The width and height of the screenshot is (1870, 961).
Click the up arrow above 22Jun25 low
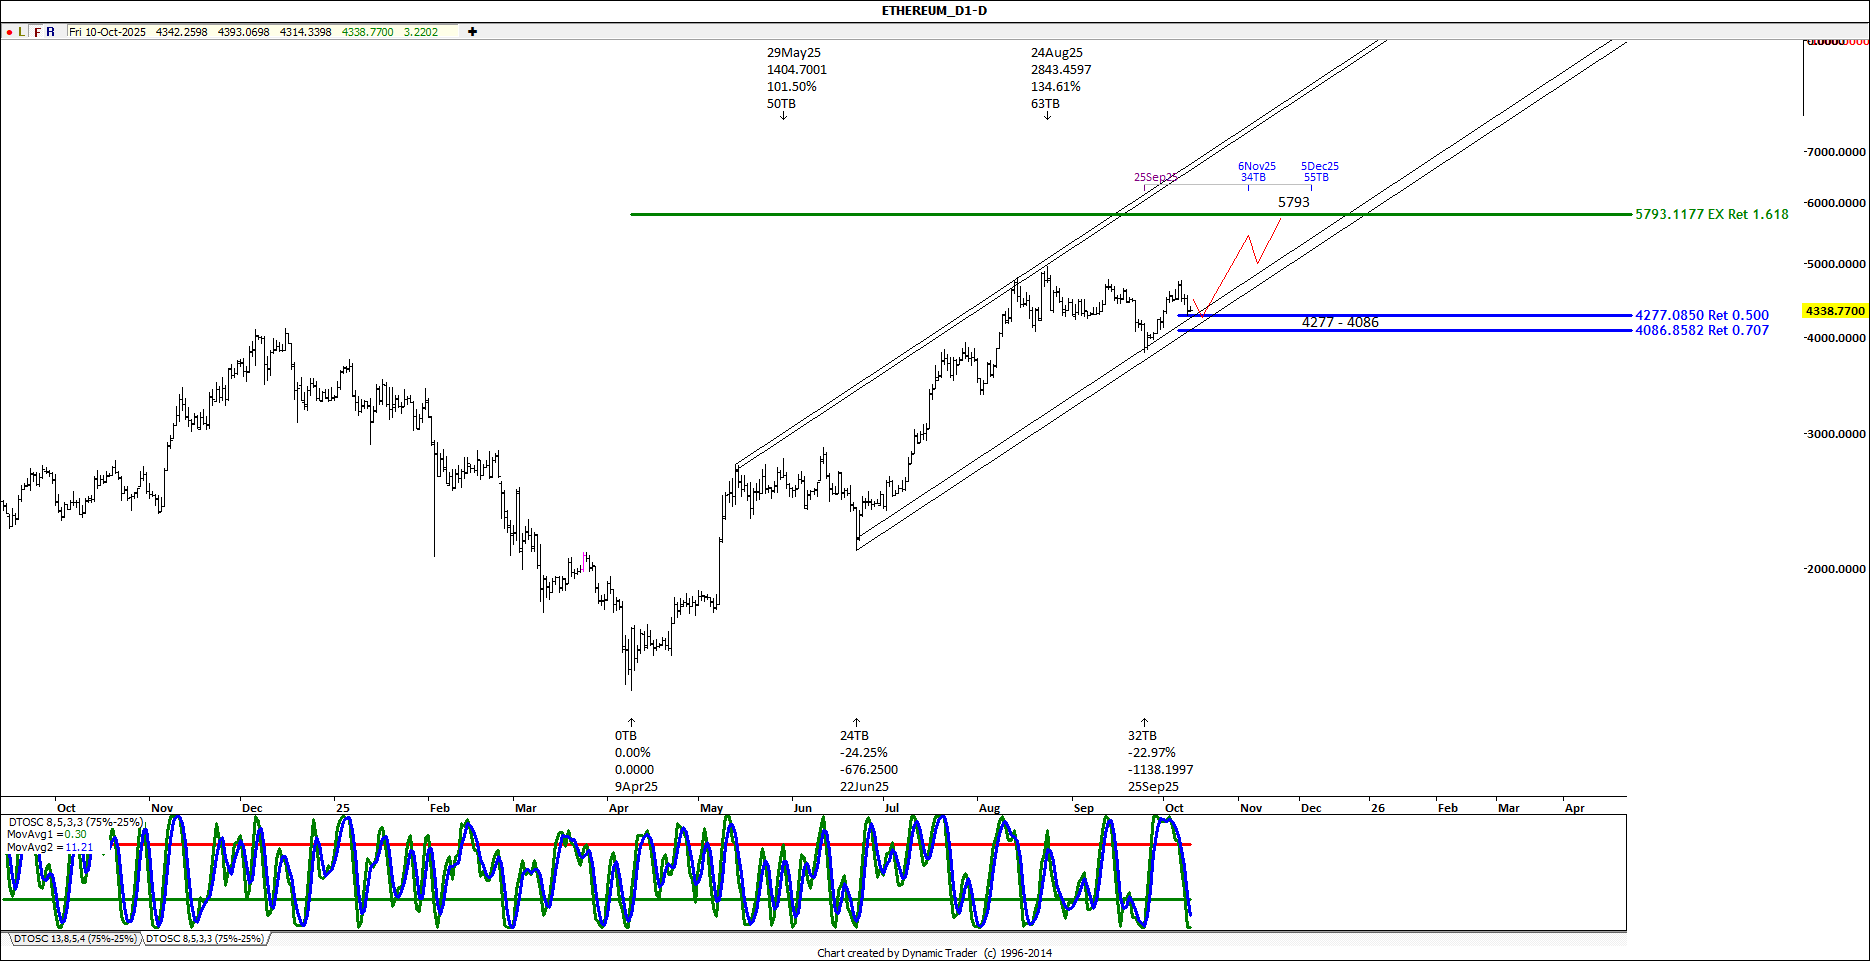point(856,721)
